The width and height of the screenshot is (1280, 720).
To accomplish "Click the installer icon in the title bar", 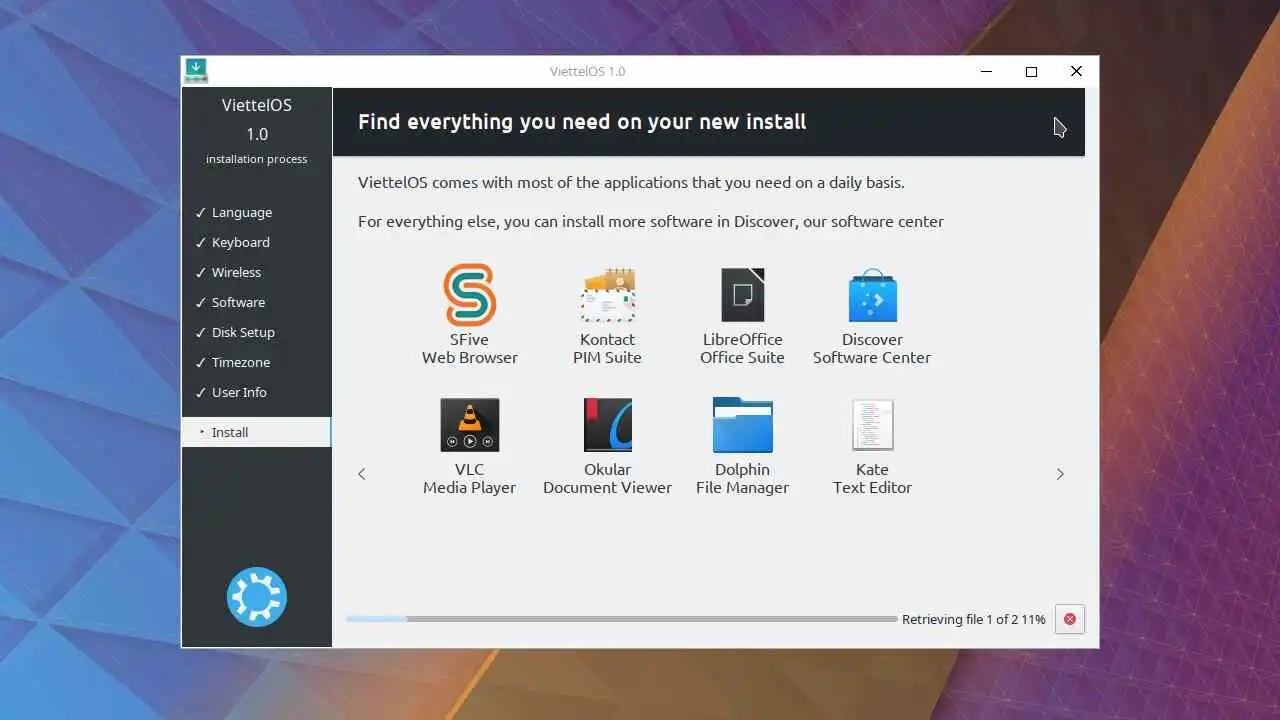I will click(x=196, y=71).
